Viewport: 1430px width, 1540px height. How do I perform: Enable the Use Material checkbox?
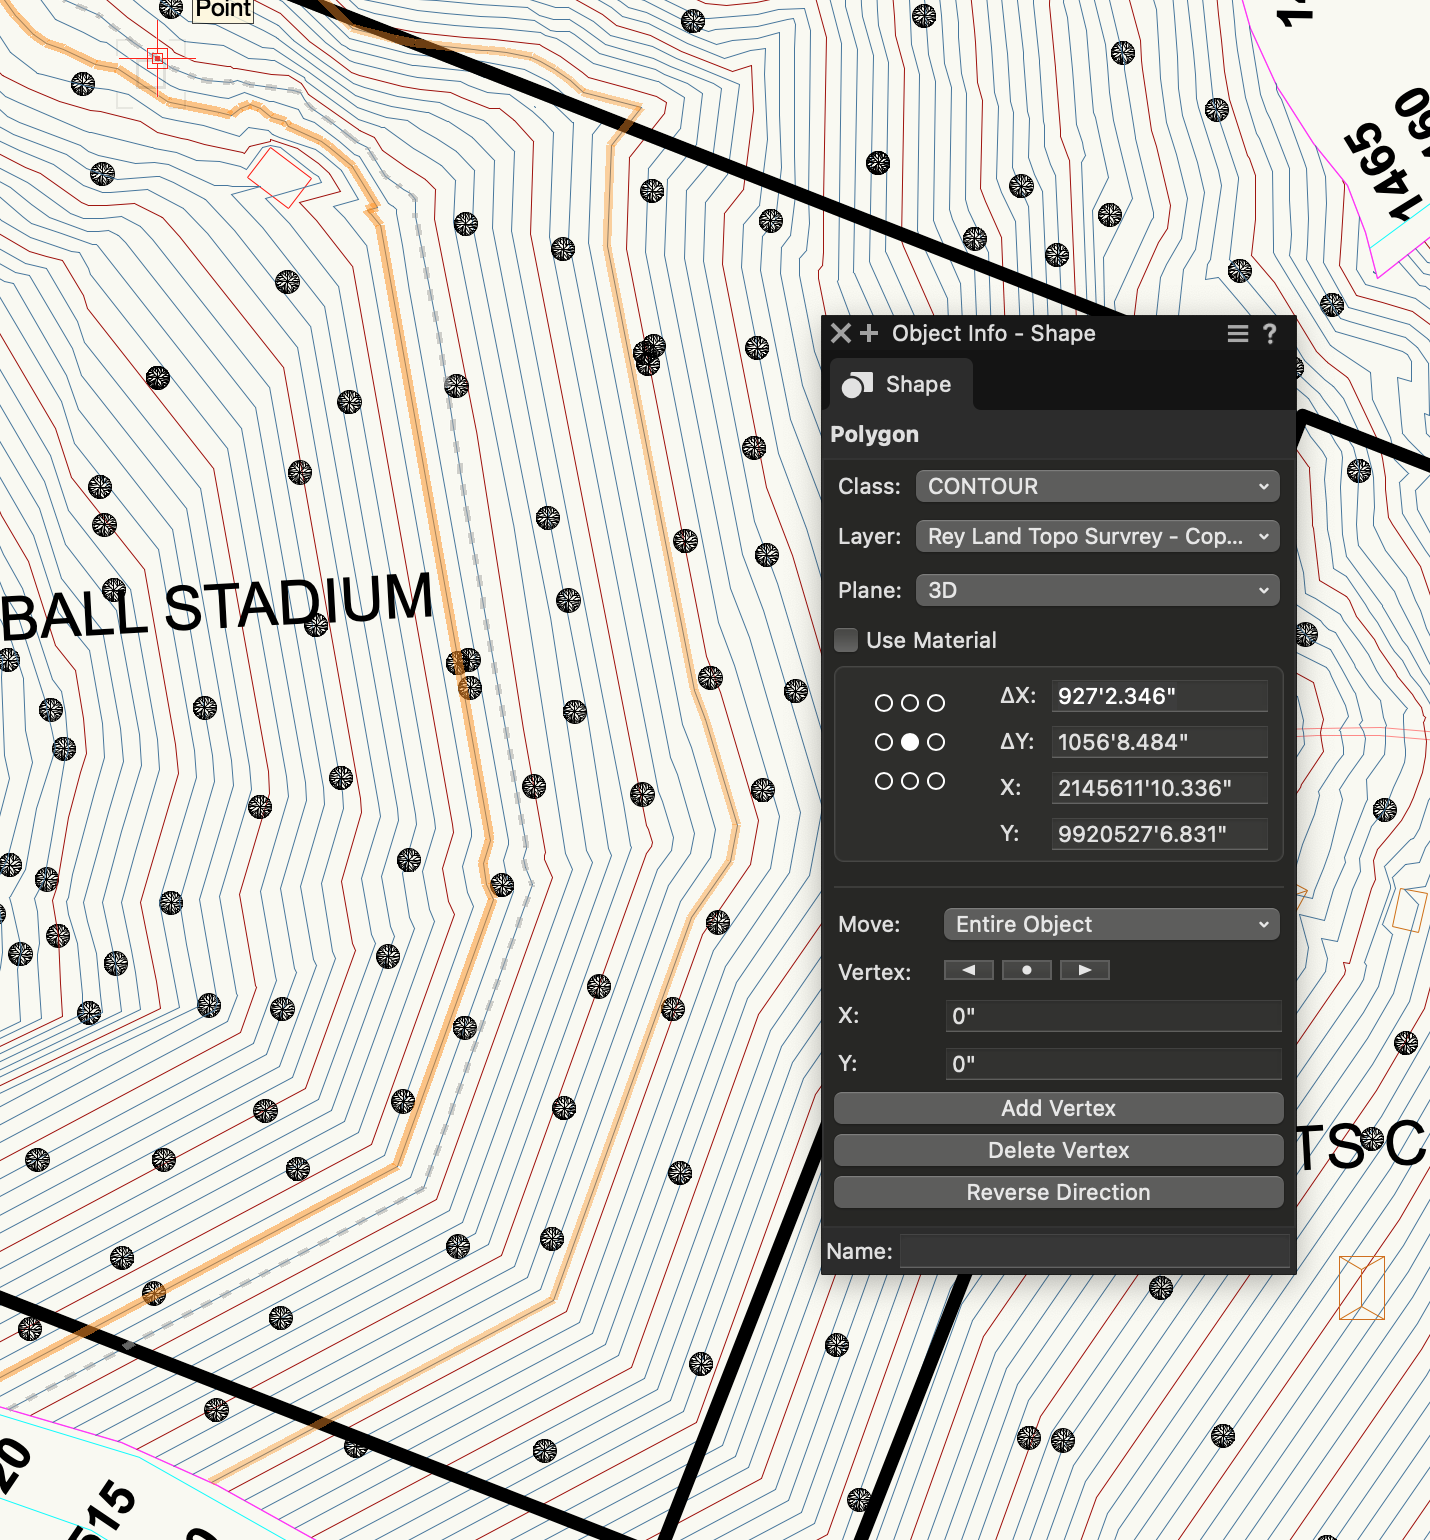pos(847,640)
